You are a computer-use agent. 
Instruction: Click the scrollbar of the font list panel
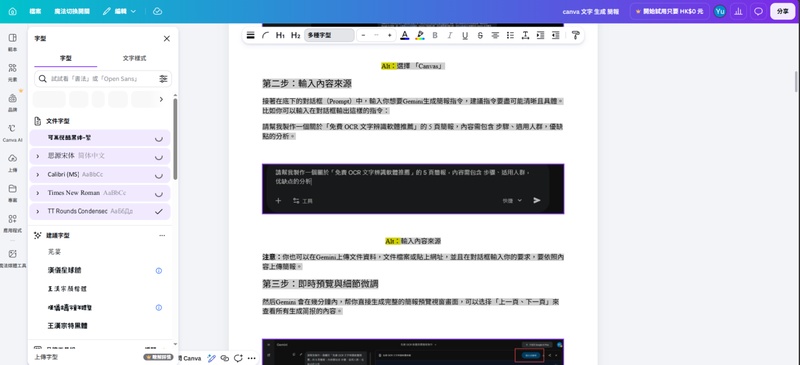pos(176,139)
